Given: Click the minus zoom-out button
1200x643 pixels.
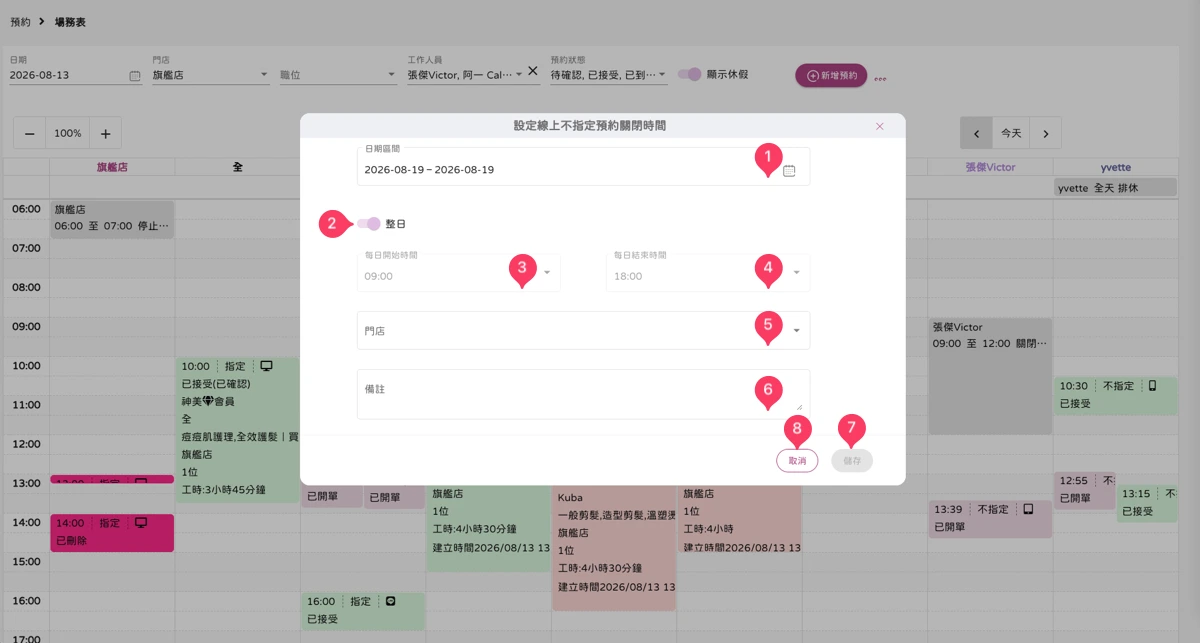Looking at the screenshot, I should point(29,133).
